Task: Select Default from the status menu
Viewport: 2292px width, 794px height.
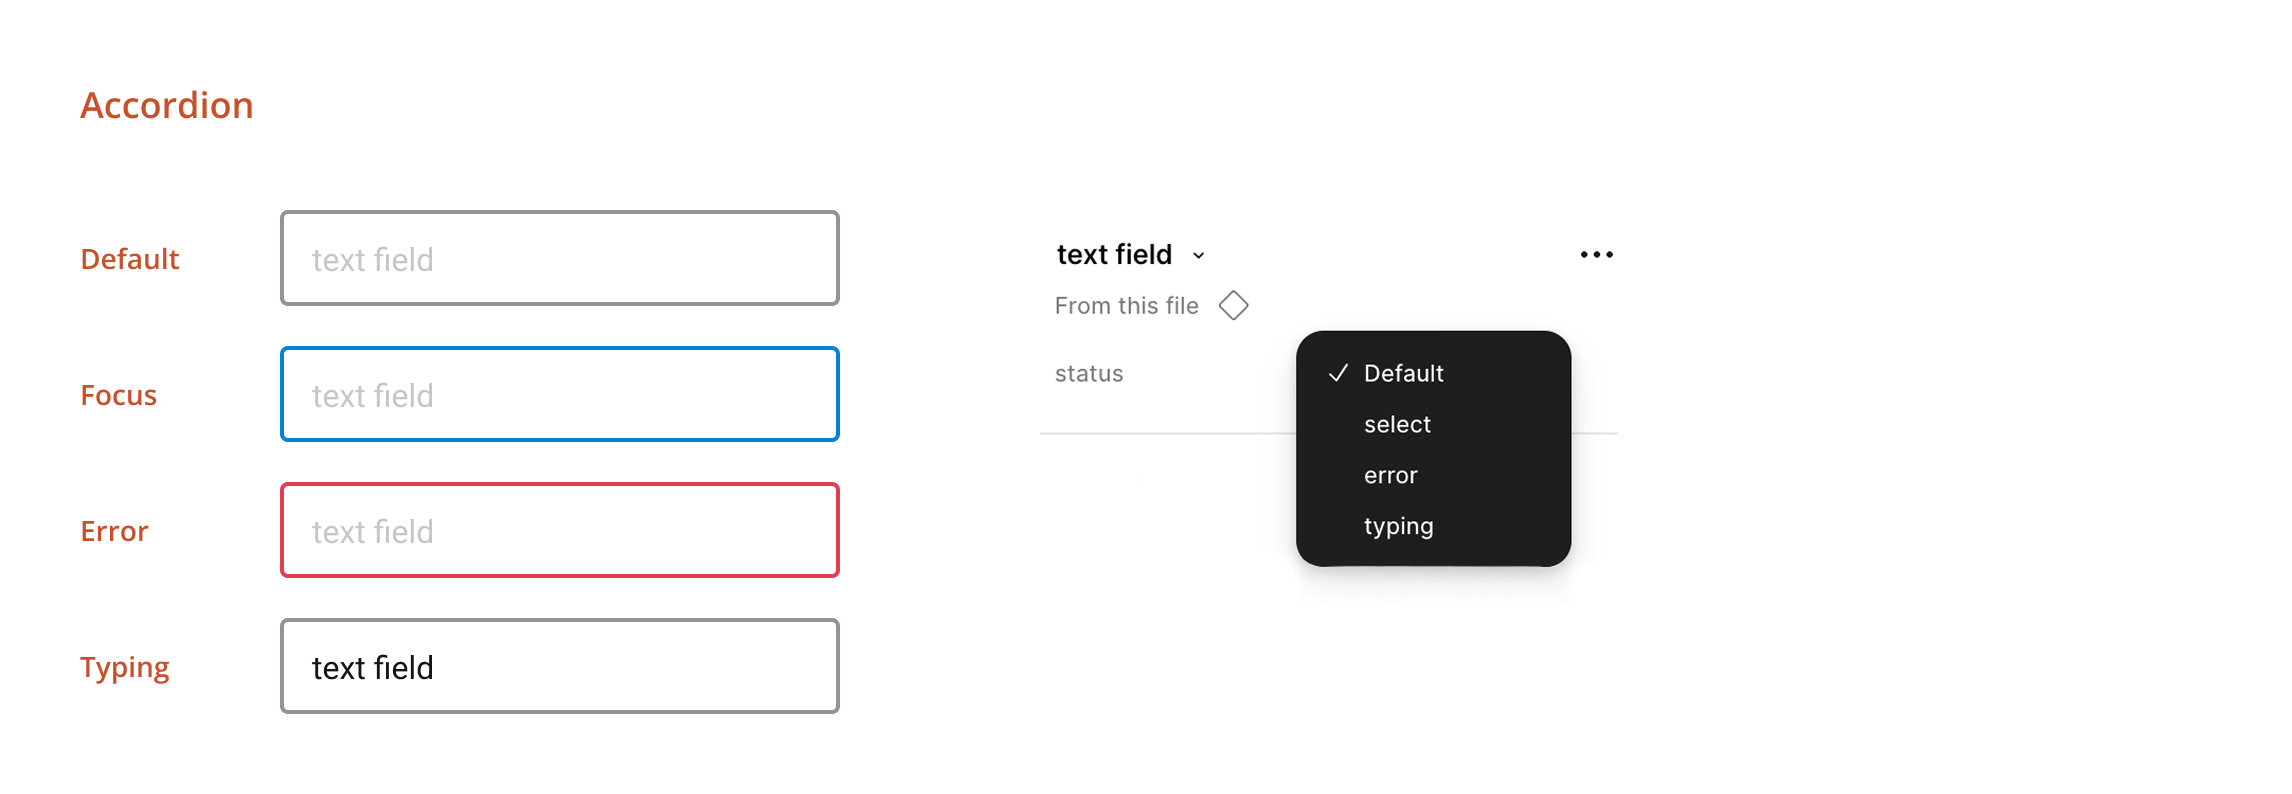Action: [1403, 373]
